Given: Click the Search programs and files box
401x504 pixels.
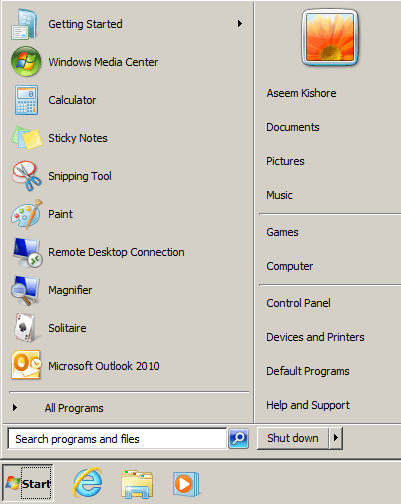Looking at the screenshot, I should point(117,439).
